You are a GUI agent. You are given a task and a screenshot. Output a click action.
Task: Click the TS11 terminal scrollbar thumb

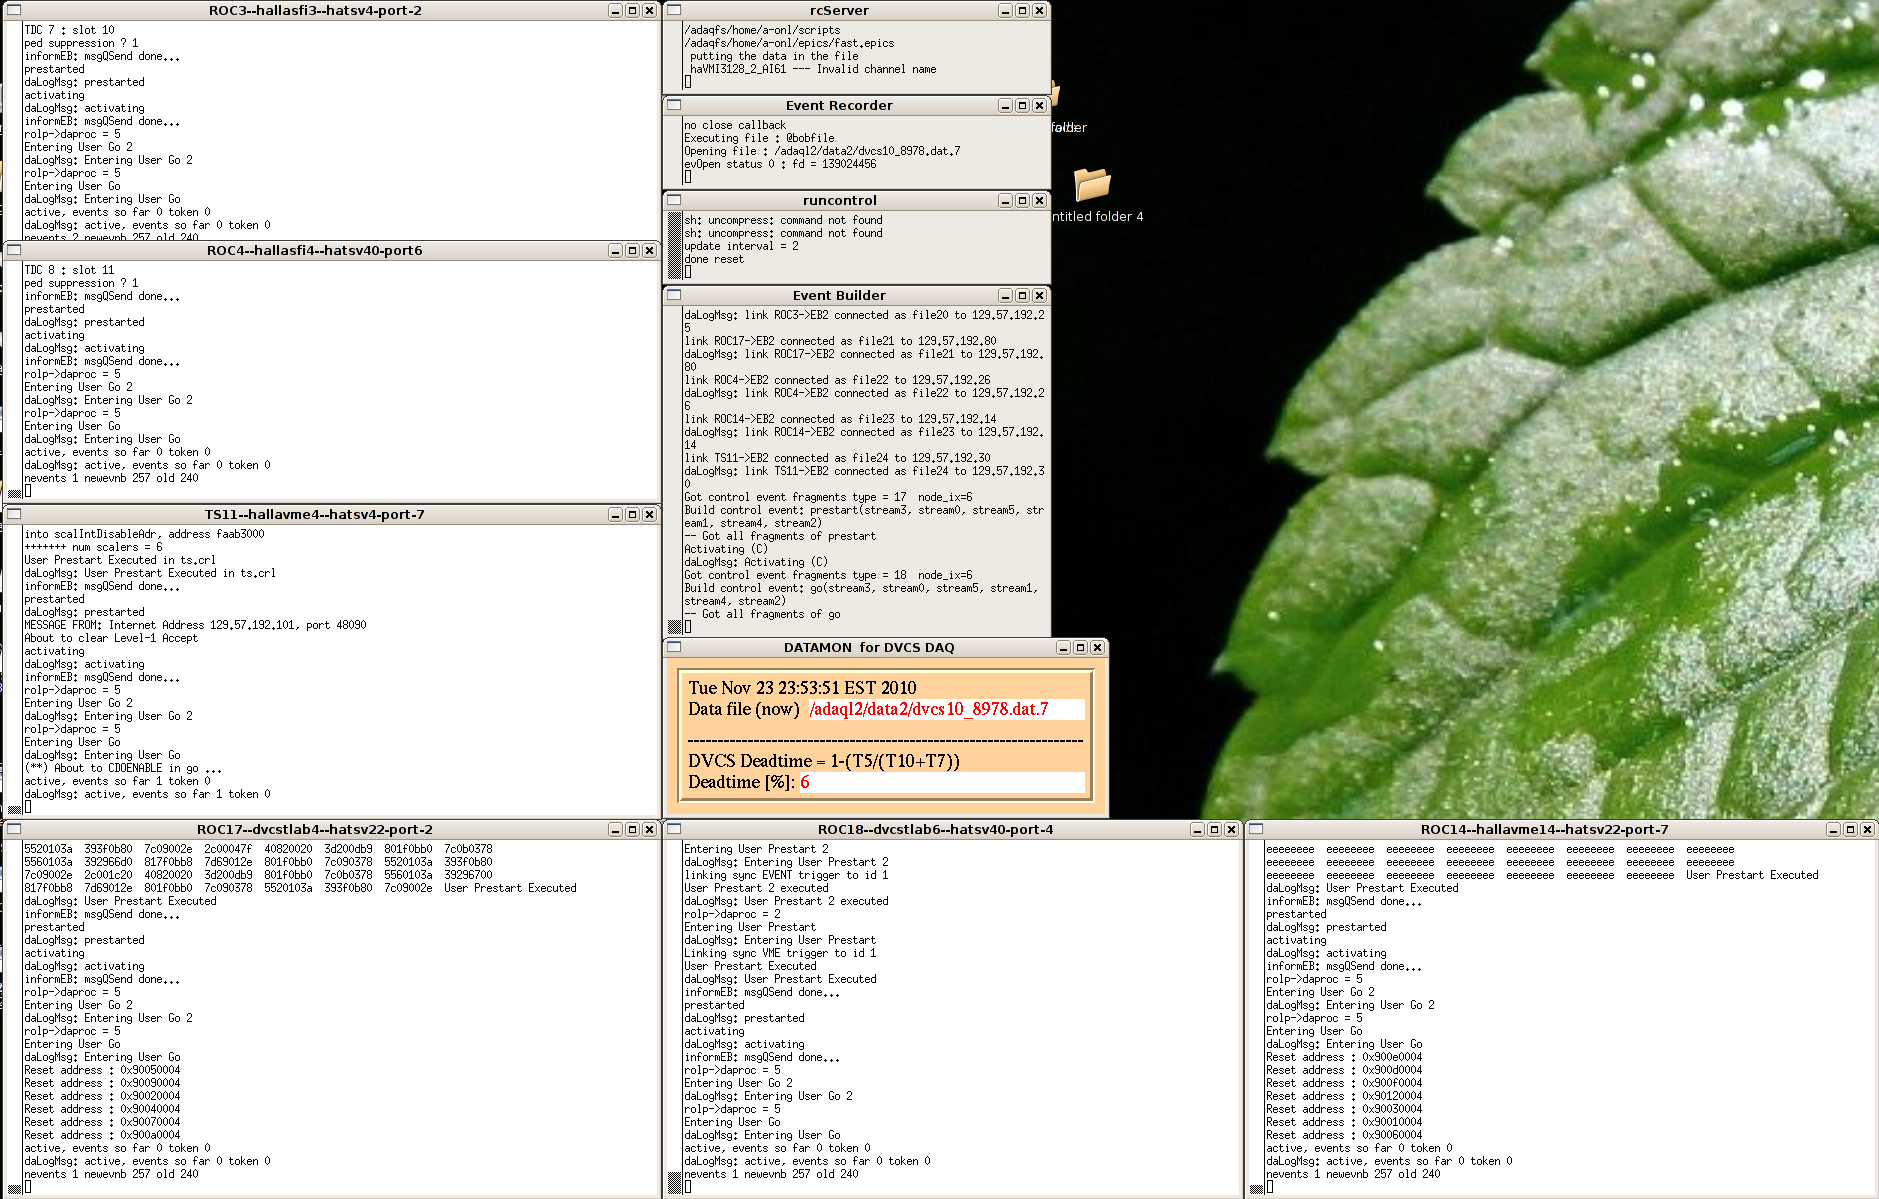tap(14, 809)
